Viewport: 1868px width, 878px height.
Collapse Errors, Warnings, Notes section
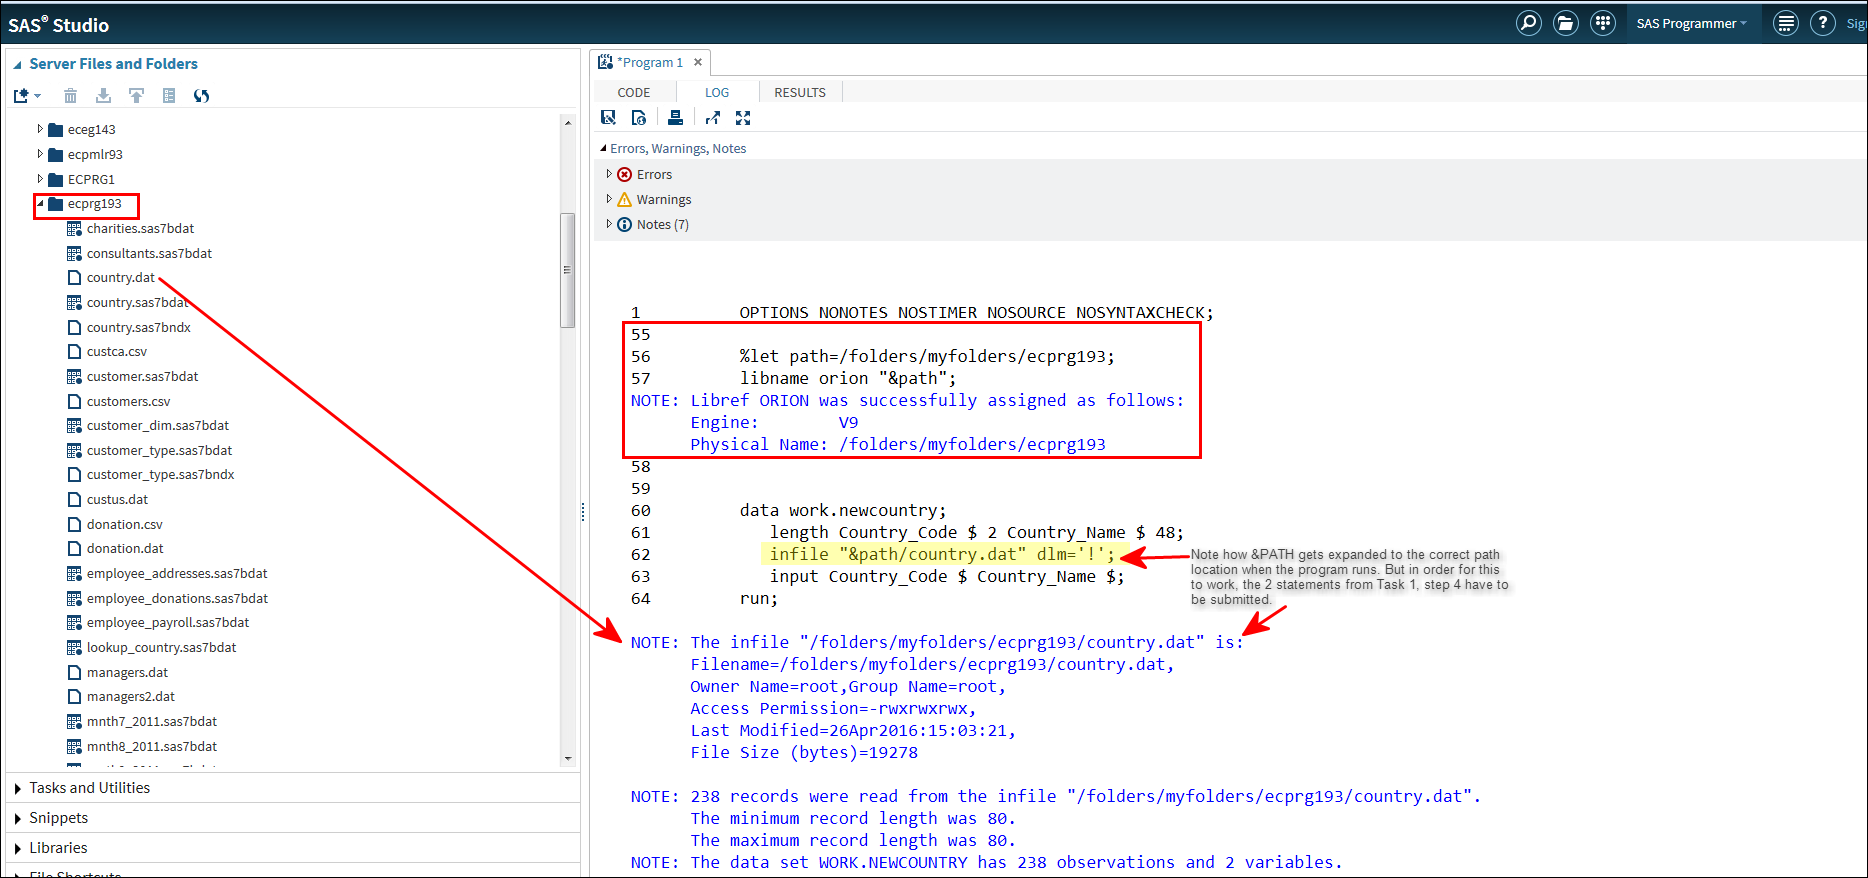[x=603, y=149]
